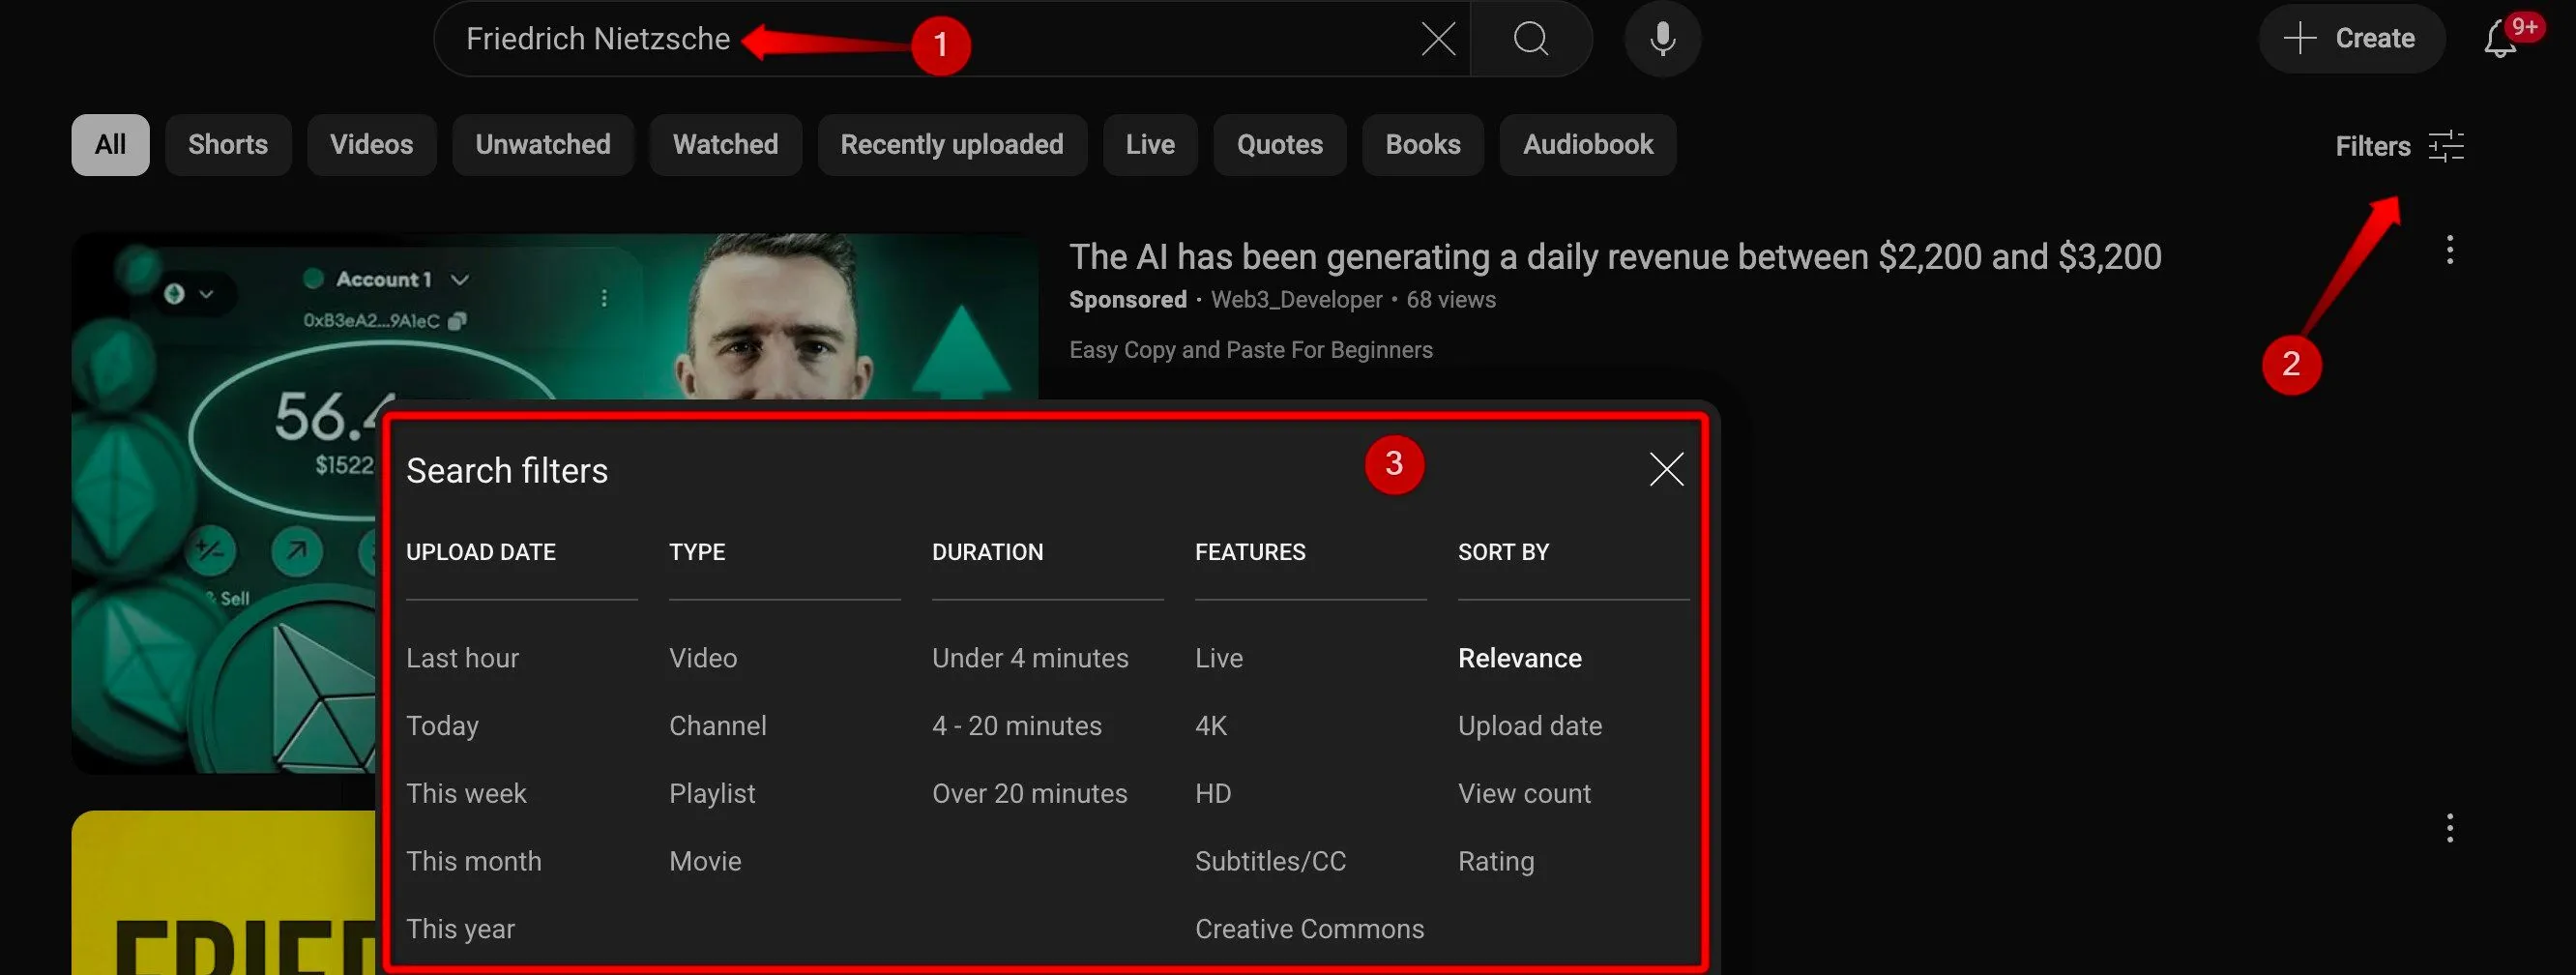
Task: Filter by upload date This week
Action: (466, 793)
